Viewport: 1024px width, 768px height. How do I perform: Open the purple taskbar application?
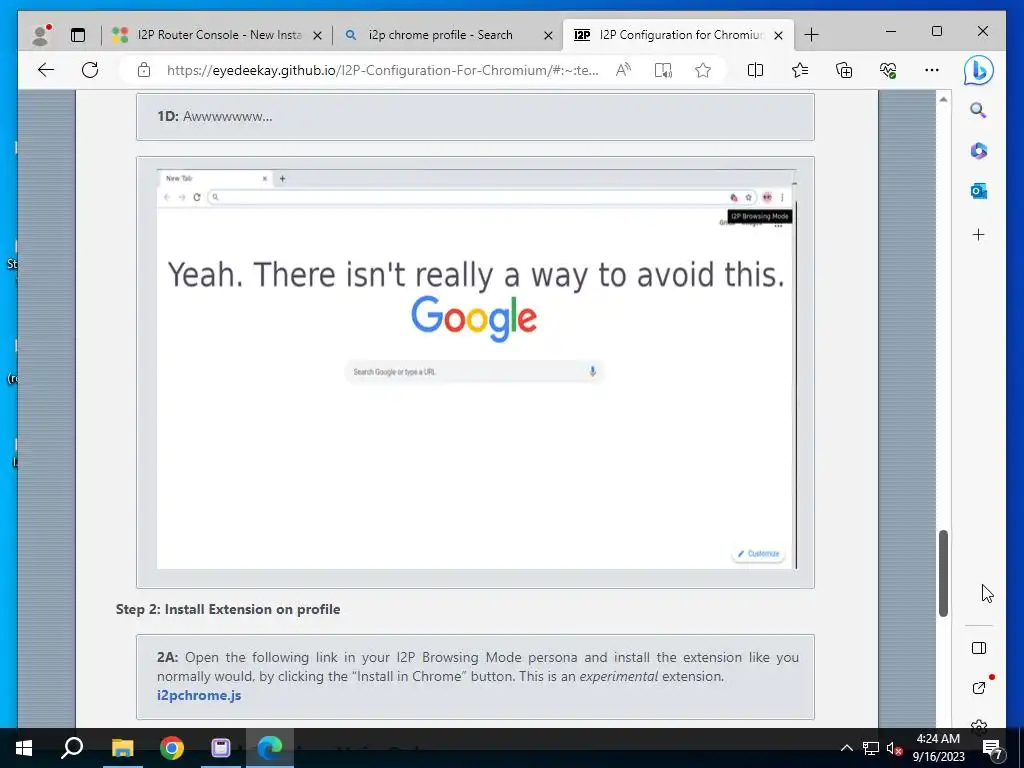pyautogui.click(x=221, y=748)
